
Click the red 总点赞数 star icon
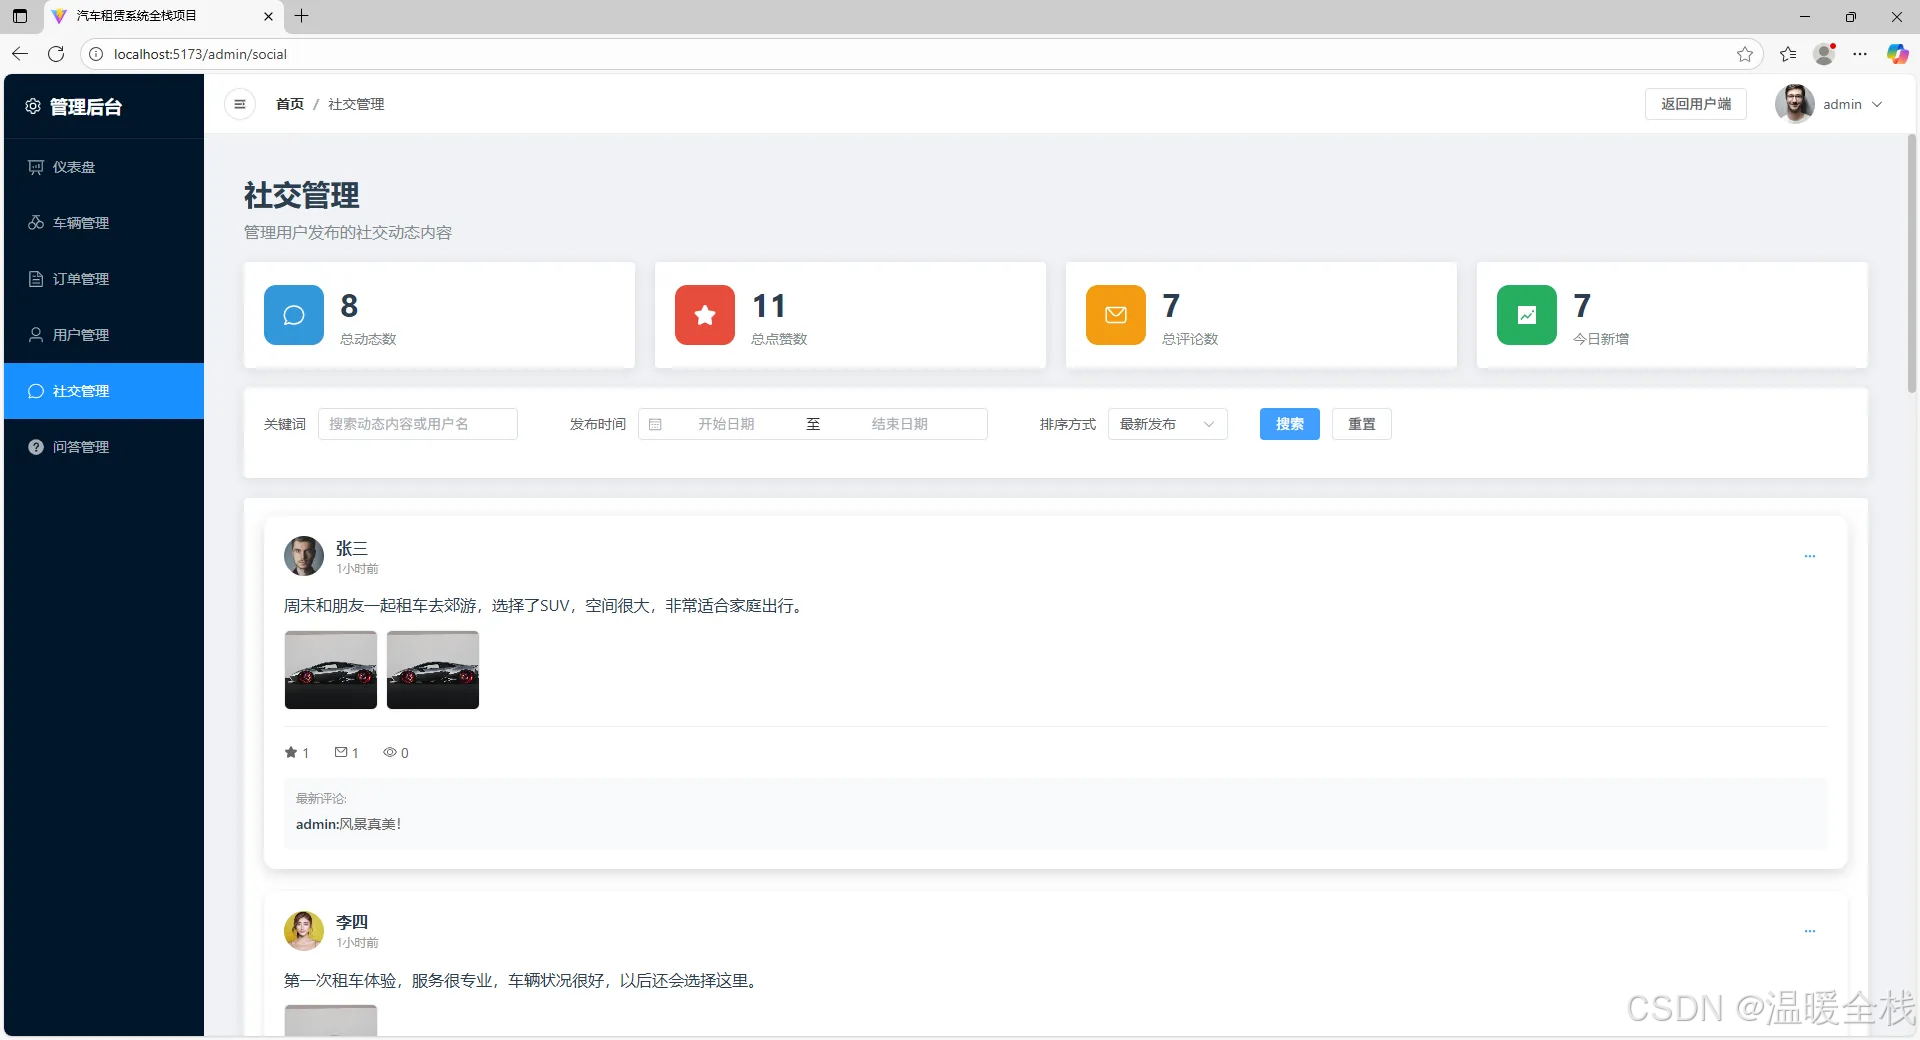click(x=705, y=315)
